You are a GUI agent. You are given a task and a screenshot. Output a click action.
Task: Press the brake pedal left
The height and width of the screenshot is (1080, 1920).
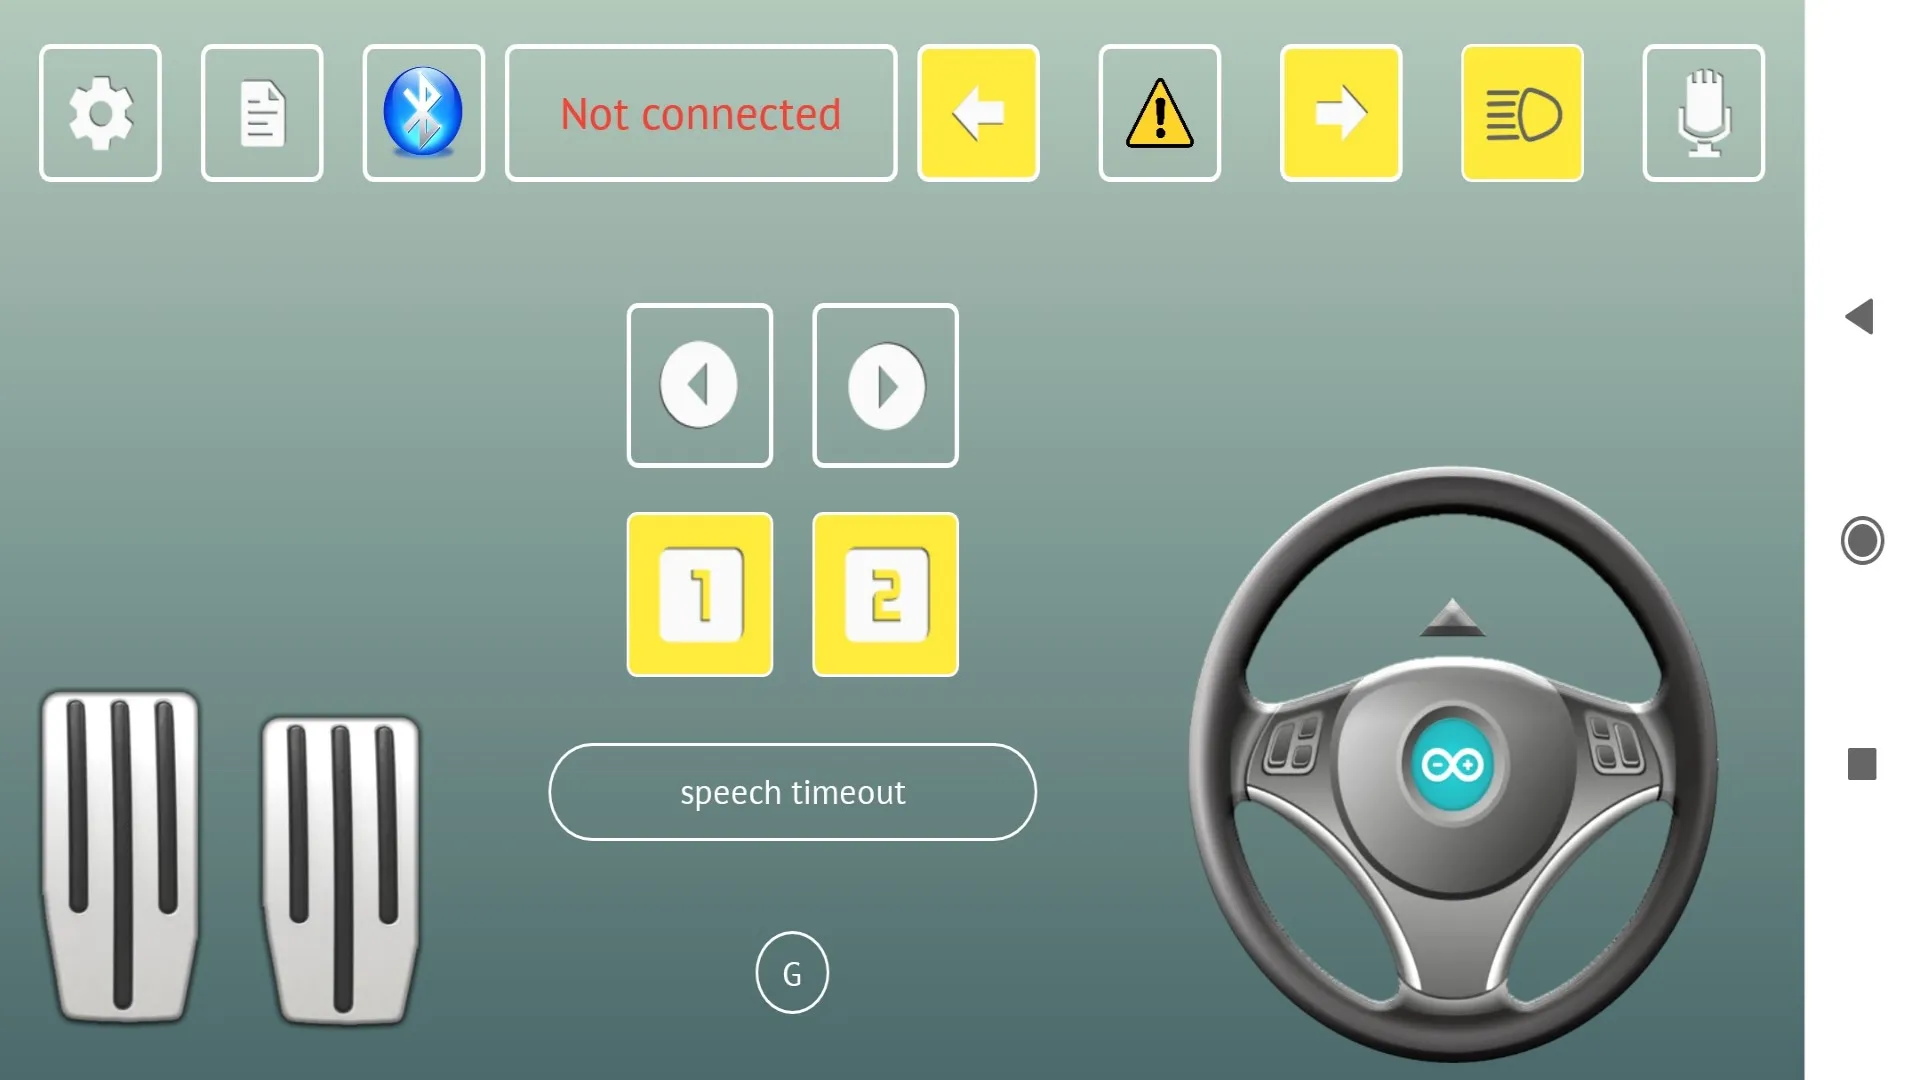pyautogui.click(x=120, y=857)
